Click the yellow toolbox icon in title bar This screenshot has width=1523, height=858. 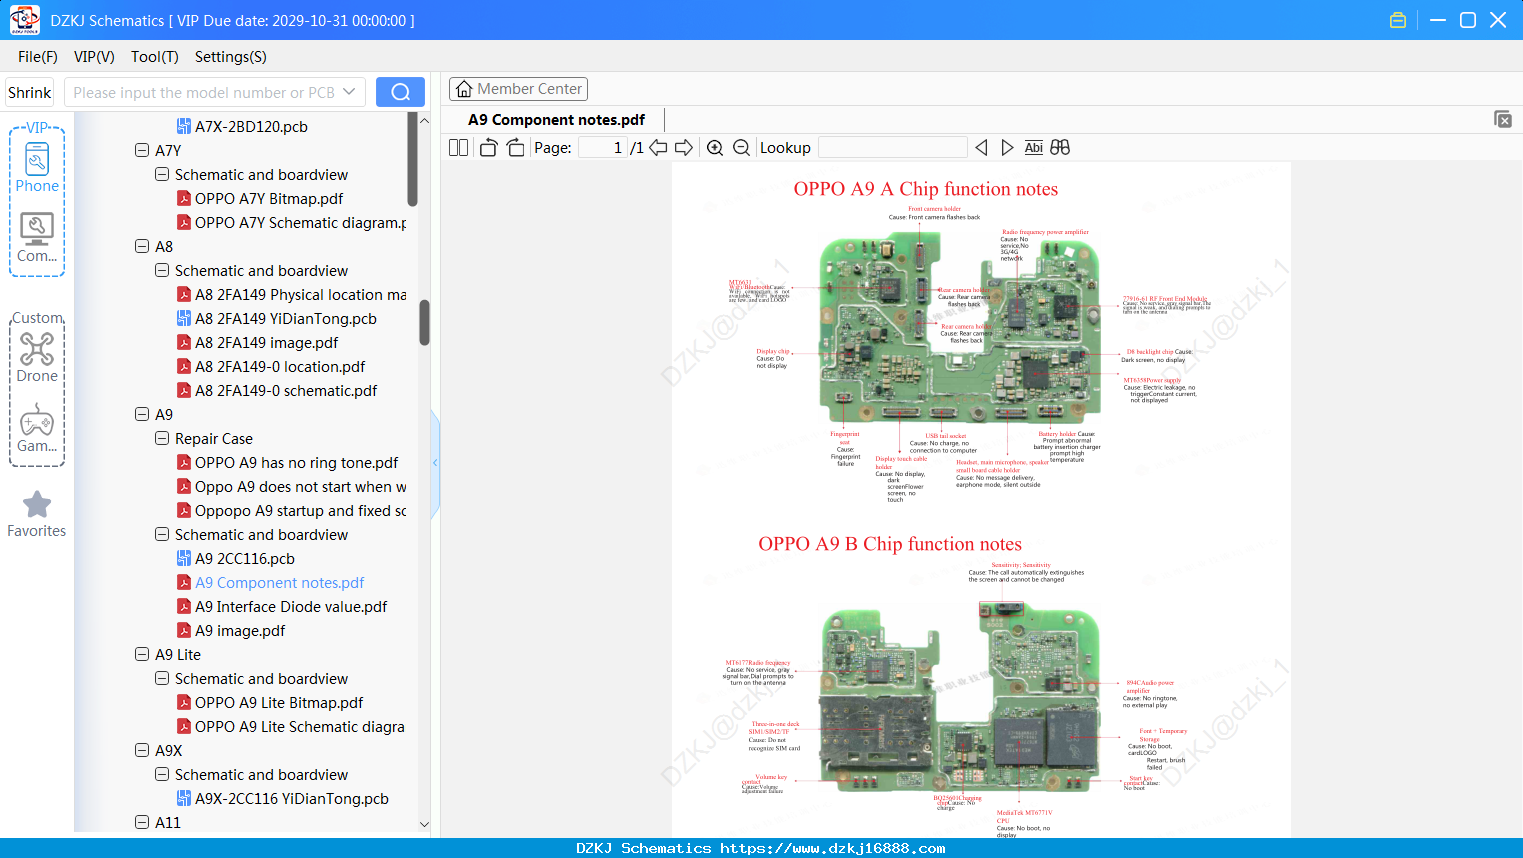1398,20
